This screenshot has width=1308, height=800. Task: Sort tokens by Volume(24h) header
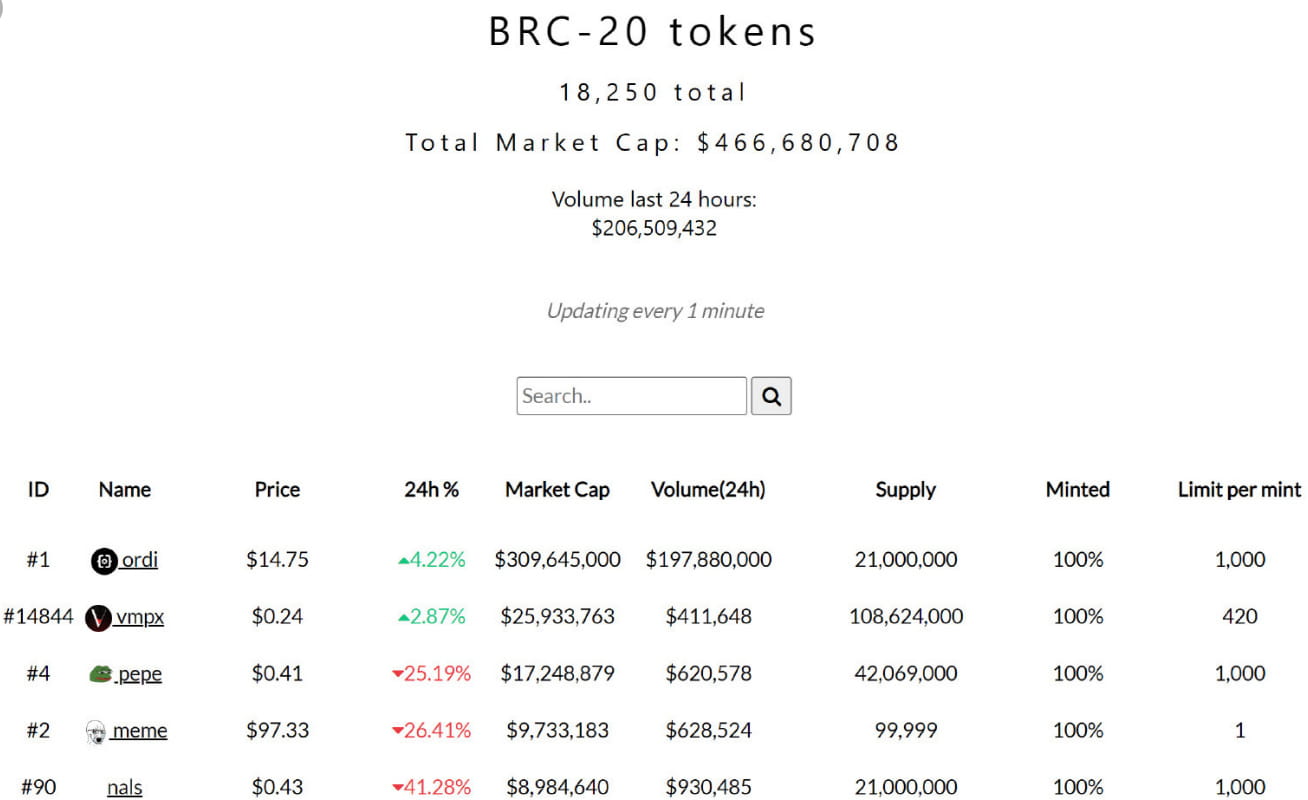coord(708,489)
